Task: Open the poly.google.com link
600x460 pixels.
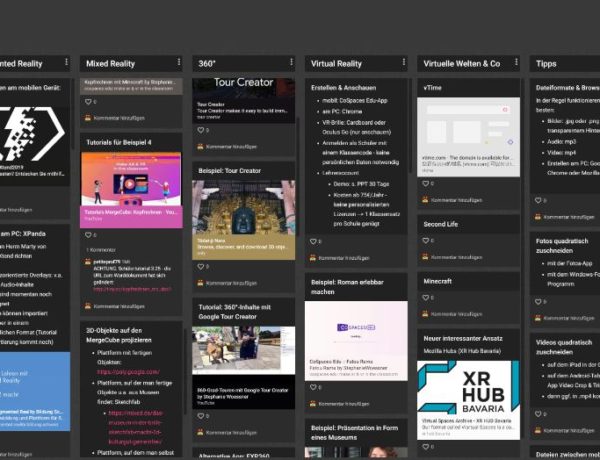Action: tap(120, 369)
